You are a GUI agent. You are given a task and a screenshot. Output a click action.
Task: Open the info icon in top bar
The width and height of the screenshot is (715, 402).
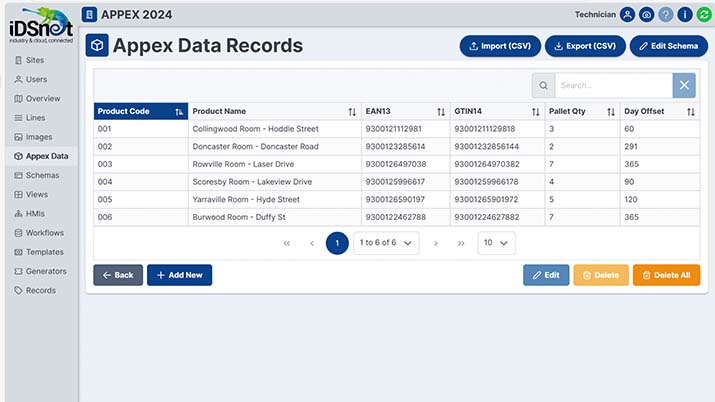pyautogui.click(x=685, y=15)
